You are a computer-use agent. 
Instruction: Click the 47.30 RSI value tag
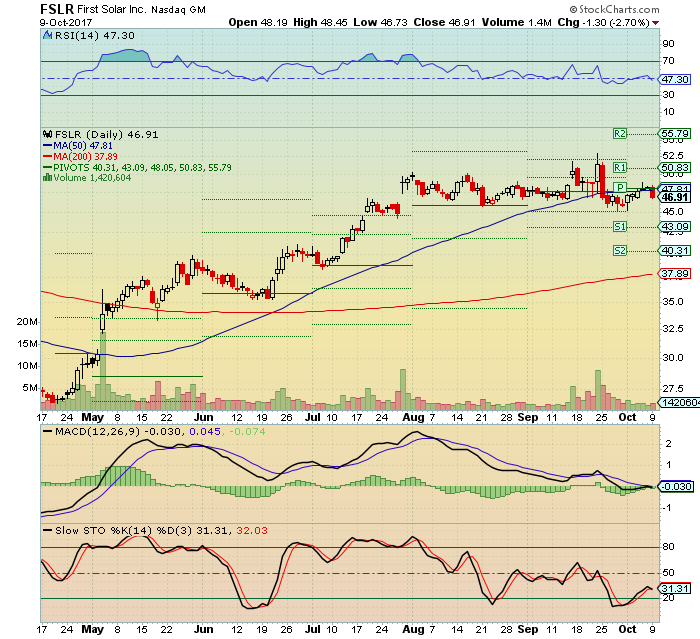[675, 79]
